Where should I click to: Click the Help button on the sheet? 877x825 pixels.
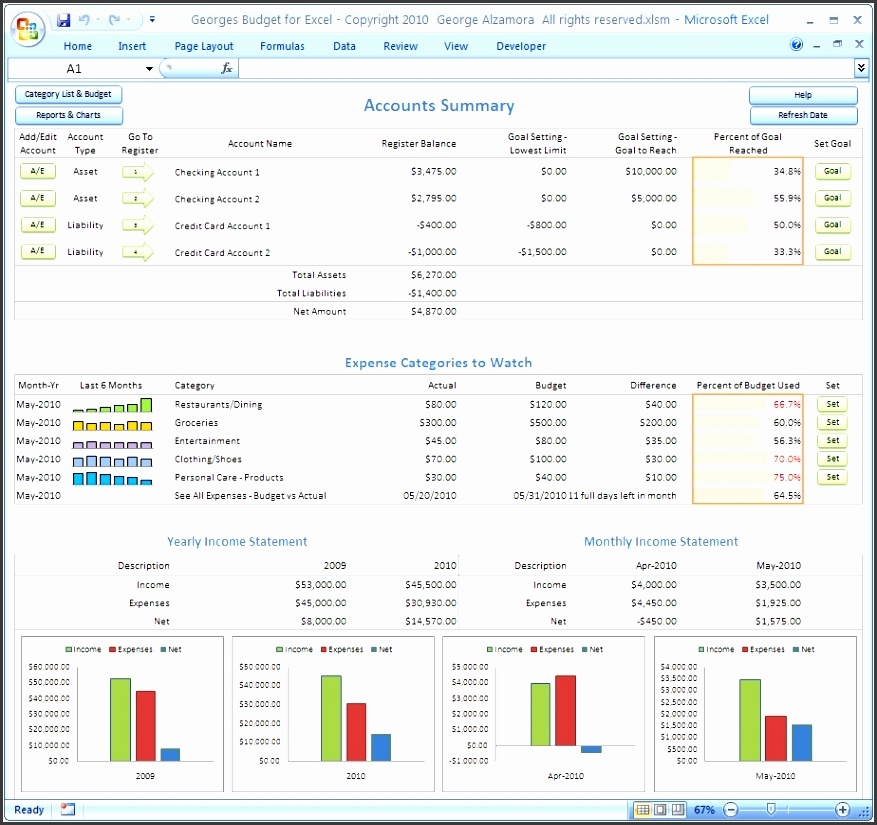803,95
